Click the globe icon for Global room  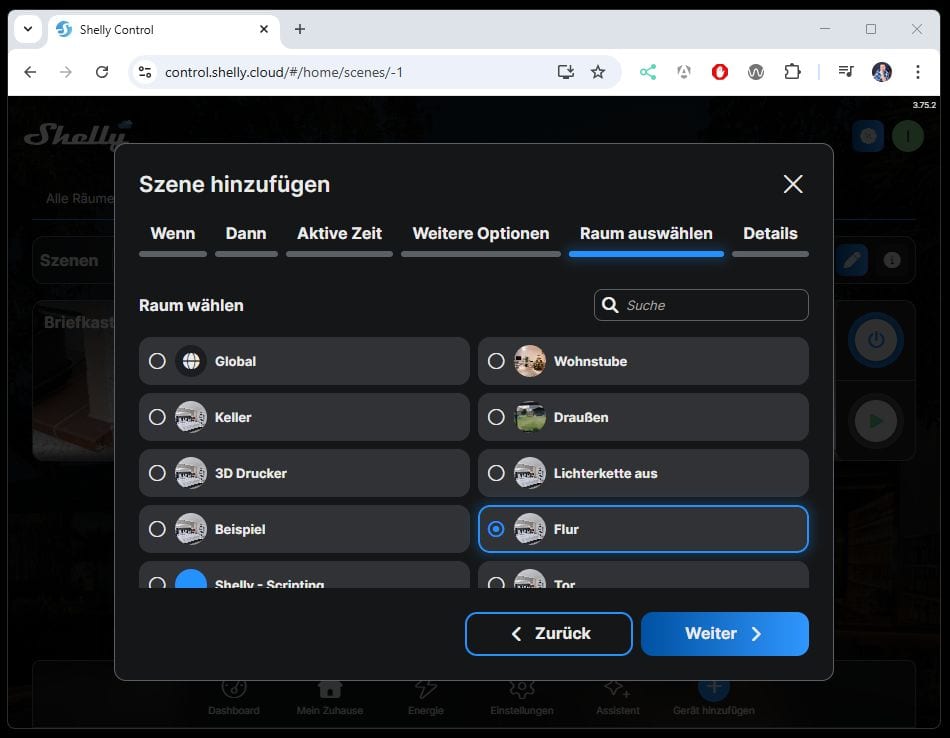point(191,361)
